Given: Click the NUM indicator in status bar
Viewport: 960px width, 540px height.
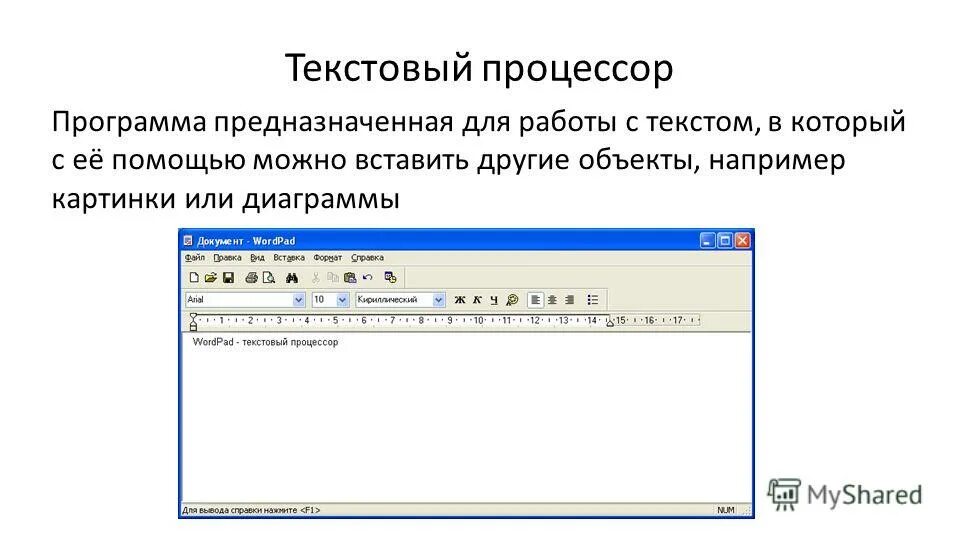Looking at the screenshot, I should (726, 509).
